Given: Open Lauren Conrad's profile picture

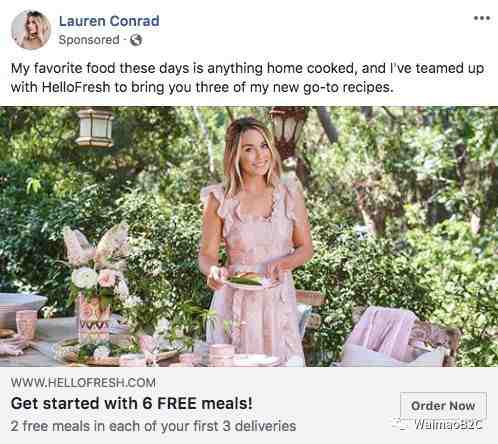Looking at the screenshot, I should click(x=30, y=30).
